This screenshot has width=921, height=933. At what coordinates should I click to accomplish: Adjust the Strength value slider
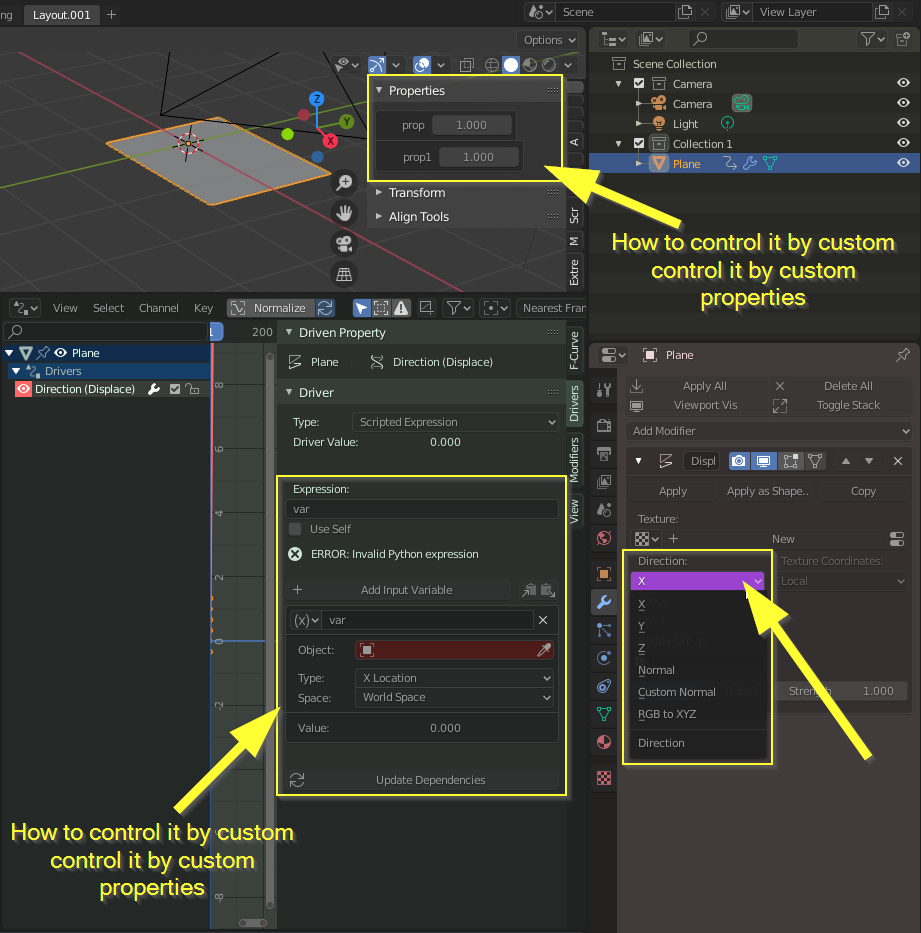point(841,691)
